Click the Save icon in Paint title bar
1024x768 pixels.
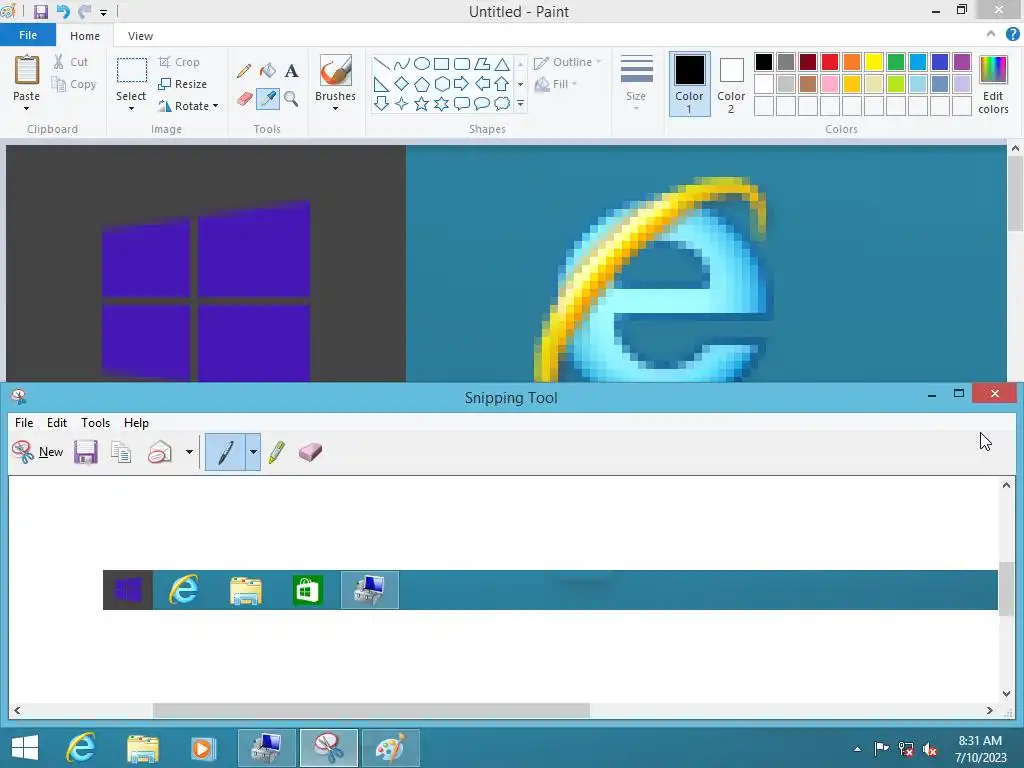(40, 12)
